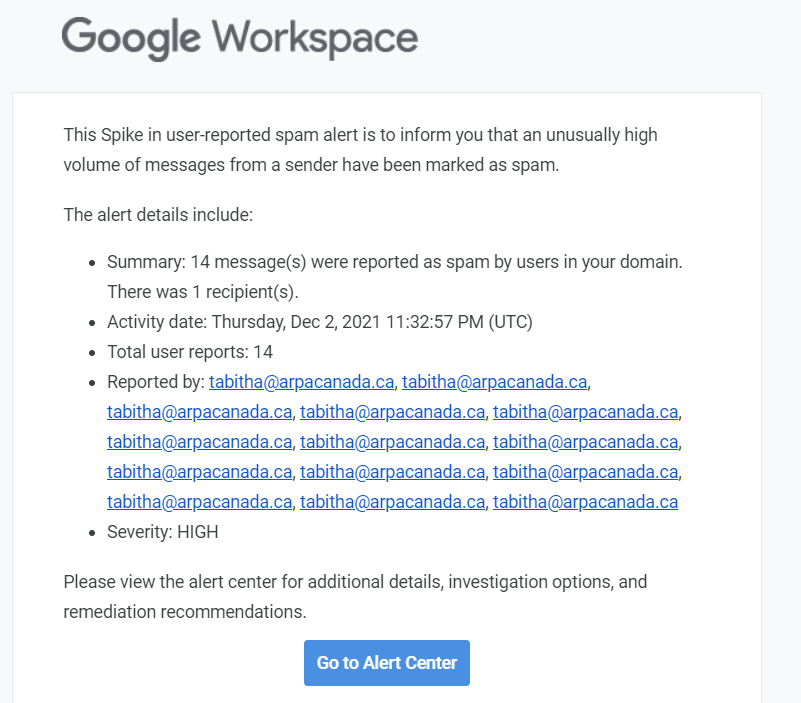
Task: Click the middle email link in the last reporter row
Action: 392,502
